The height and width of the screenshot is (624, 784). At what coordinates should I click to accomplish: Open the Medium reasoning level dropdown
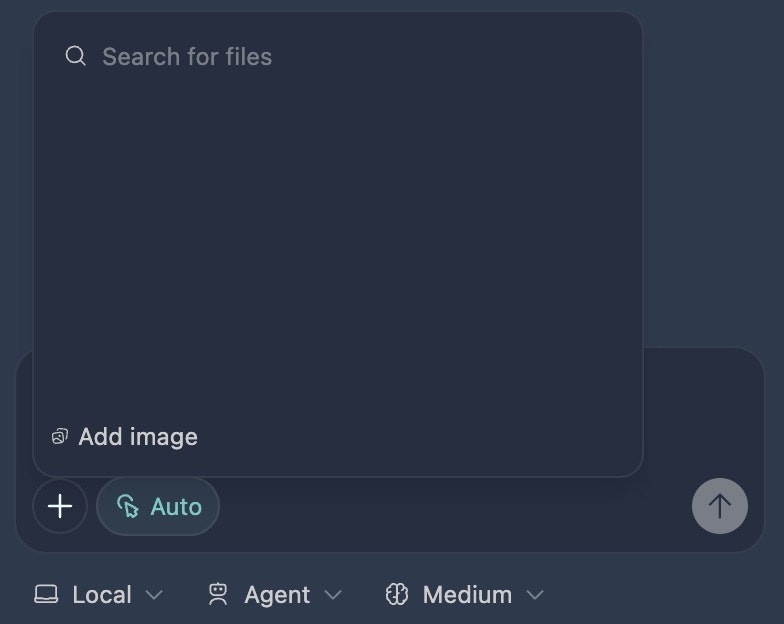click(x=464, y=594)
